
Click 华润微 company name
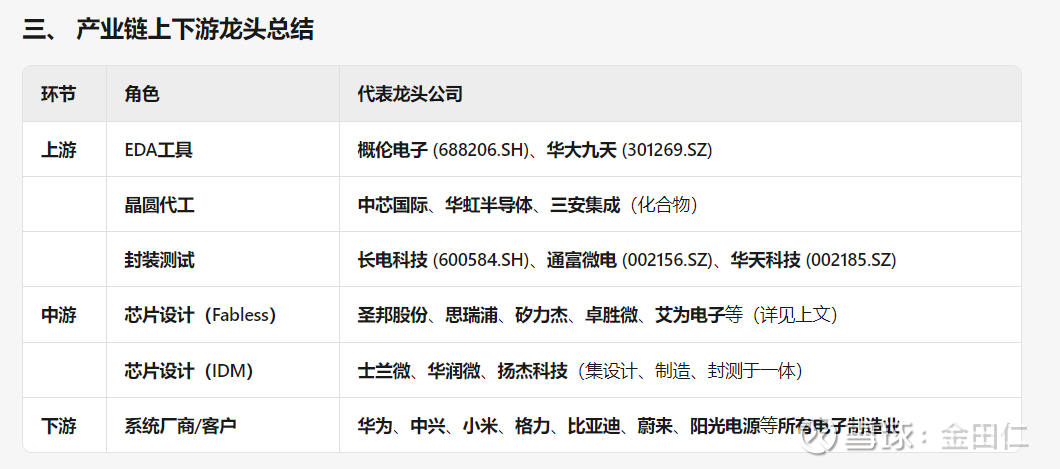tap(454, 370)
